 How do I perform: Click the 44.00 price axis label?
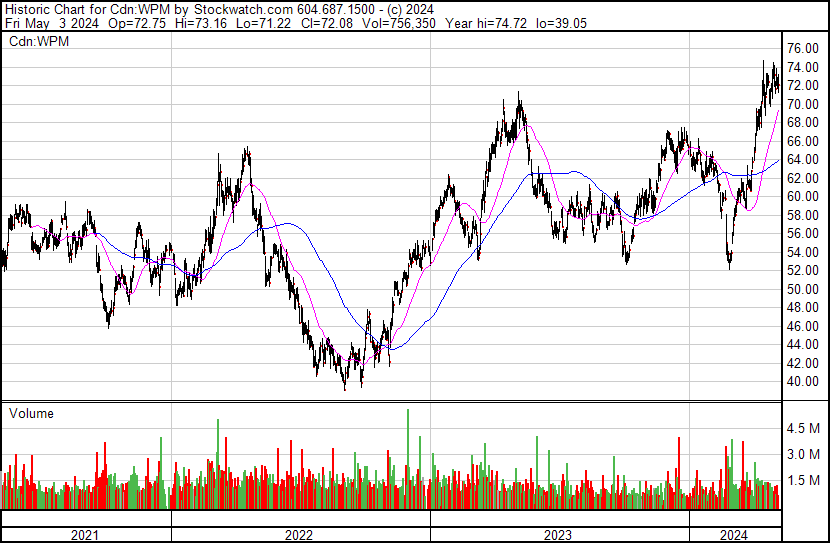[x=803, y=345]
